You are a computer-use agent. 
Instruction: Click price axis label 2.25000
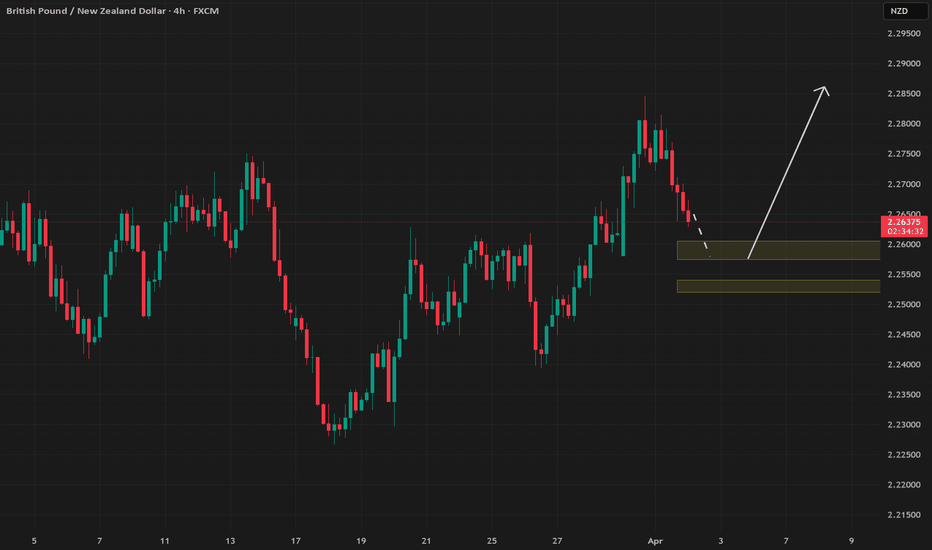point(903,304)
